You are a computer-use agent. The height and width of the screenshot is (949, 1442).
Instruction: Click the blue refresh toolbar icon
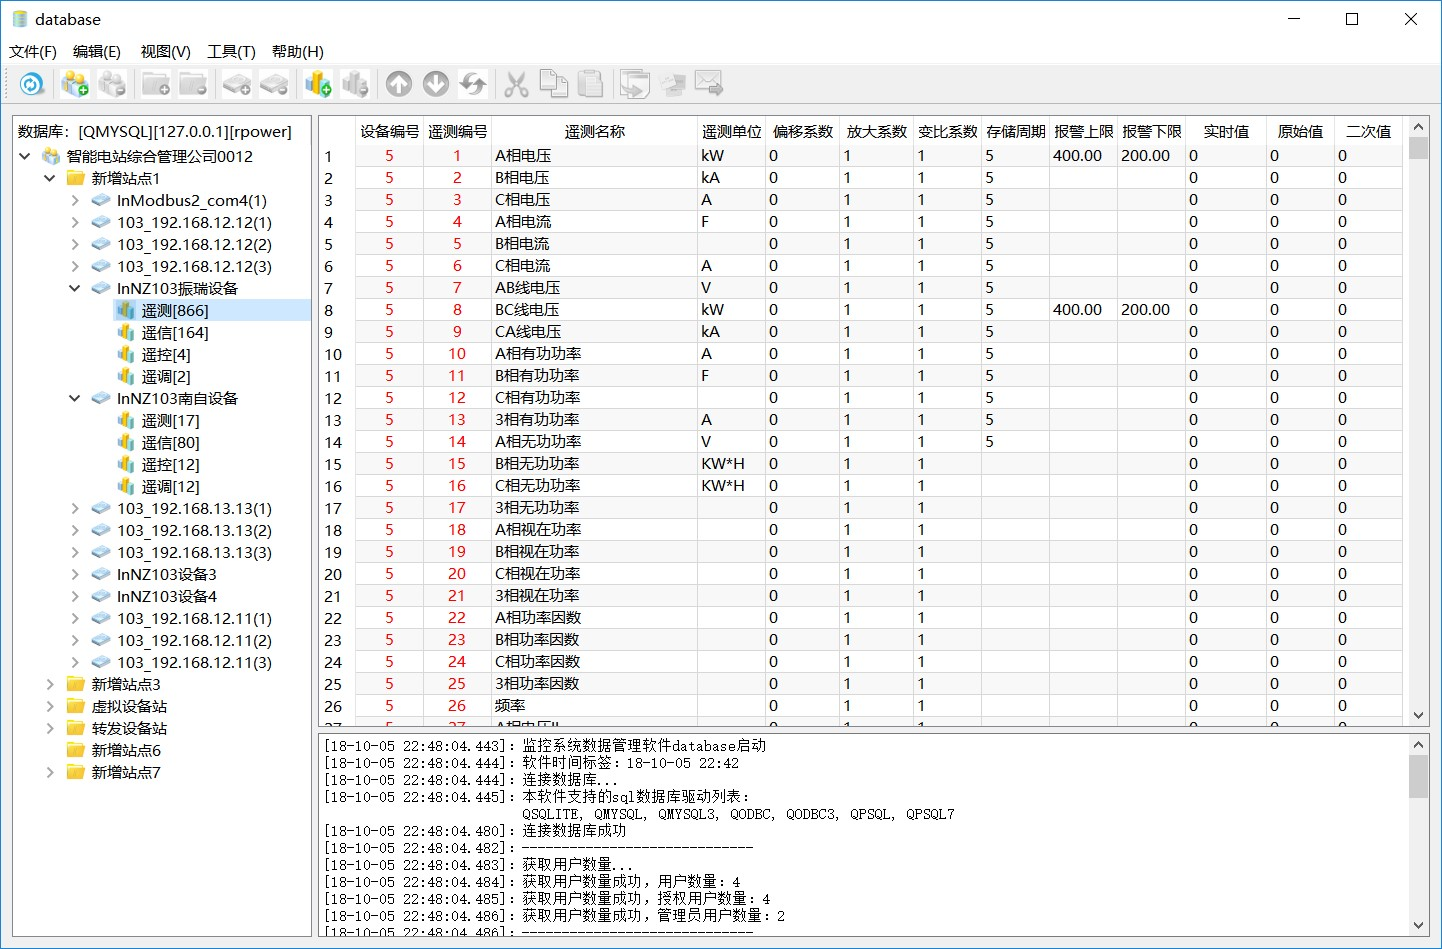(32, 85)
